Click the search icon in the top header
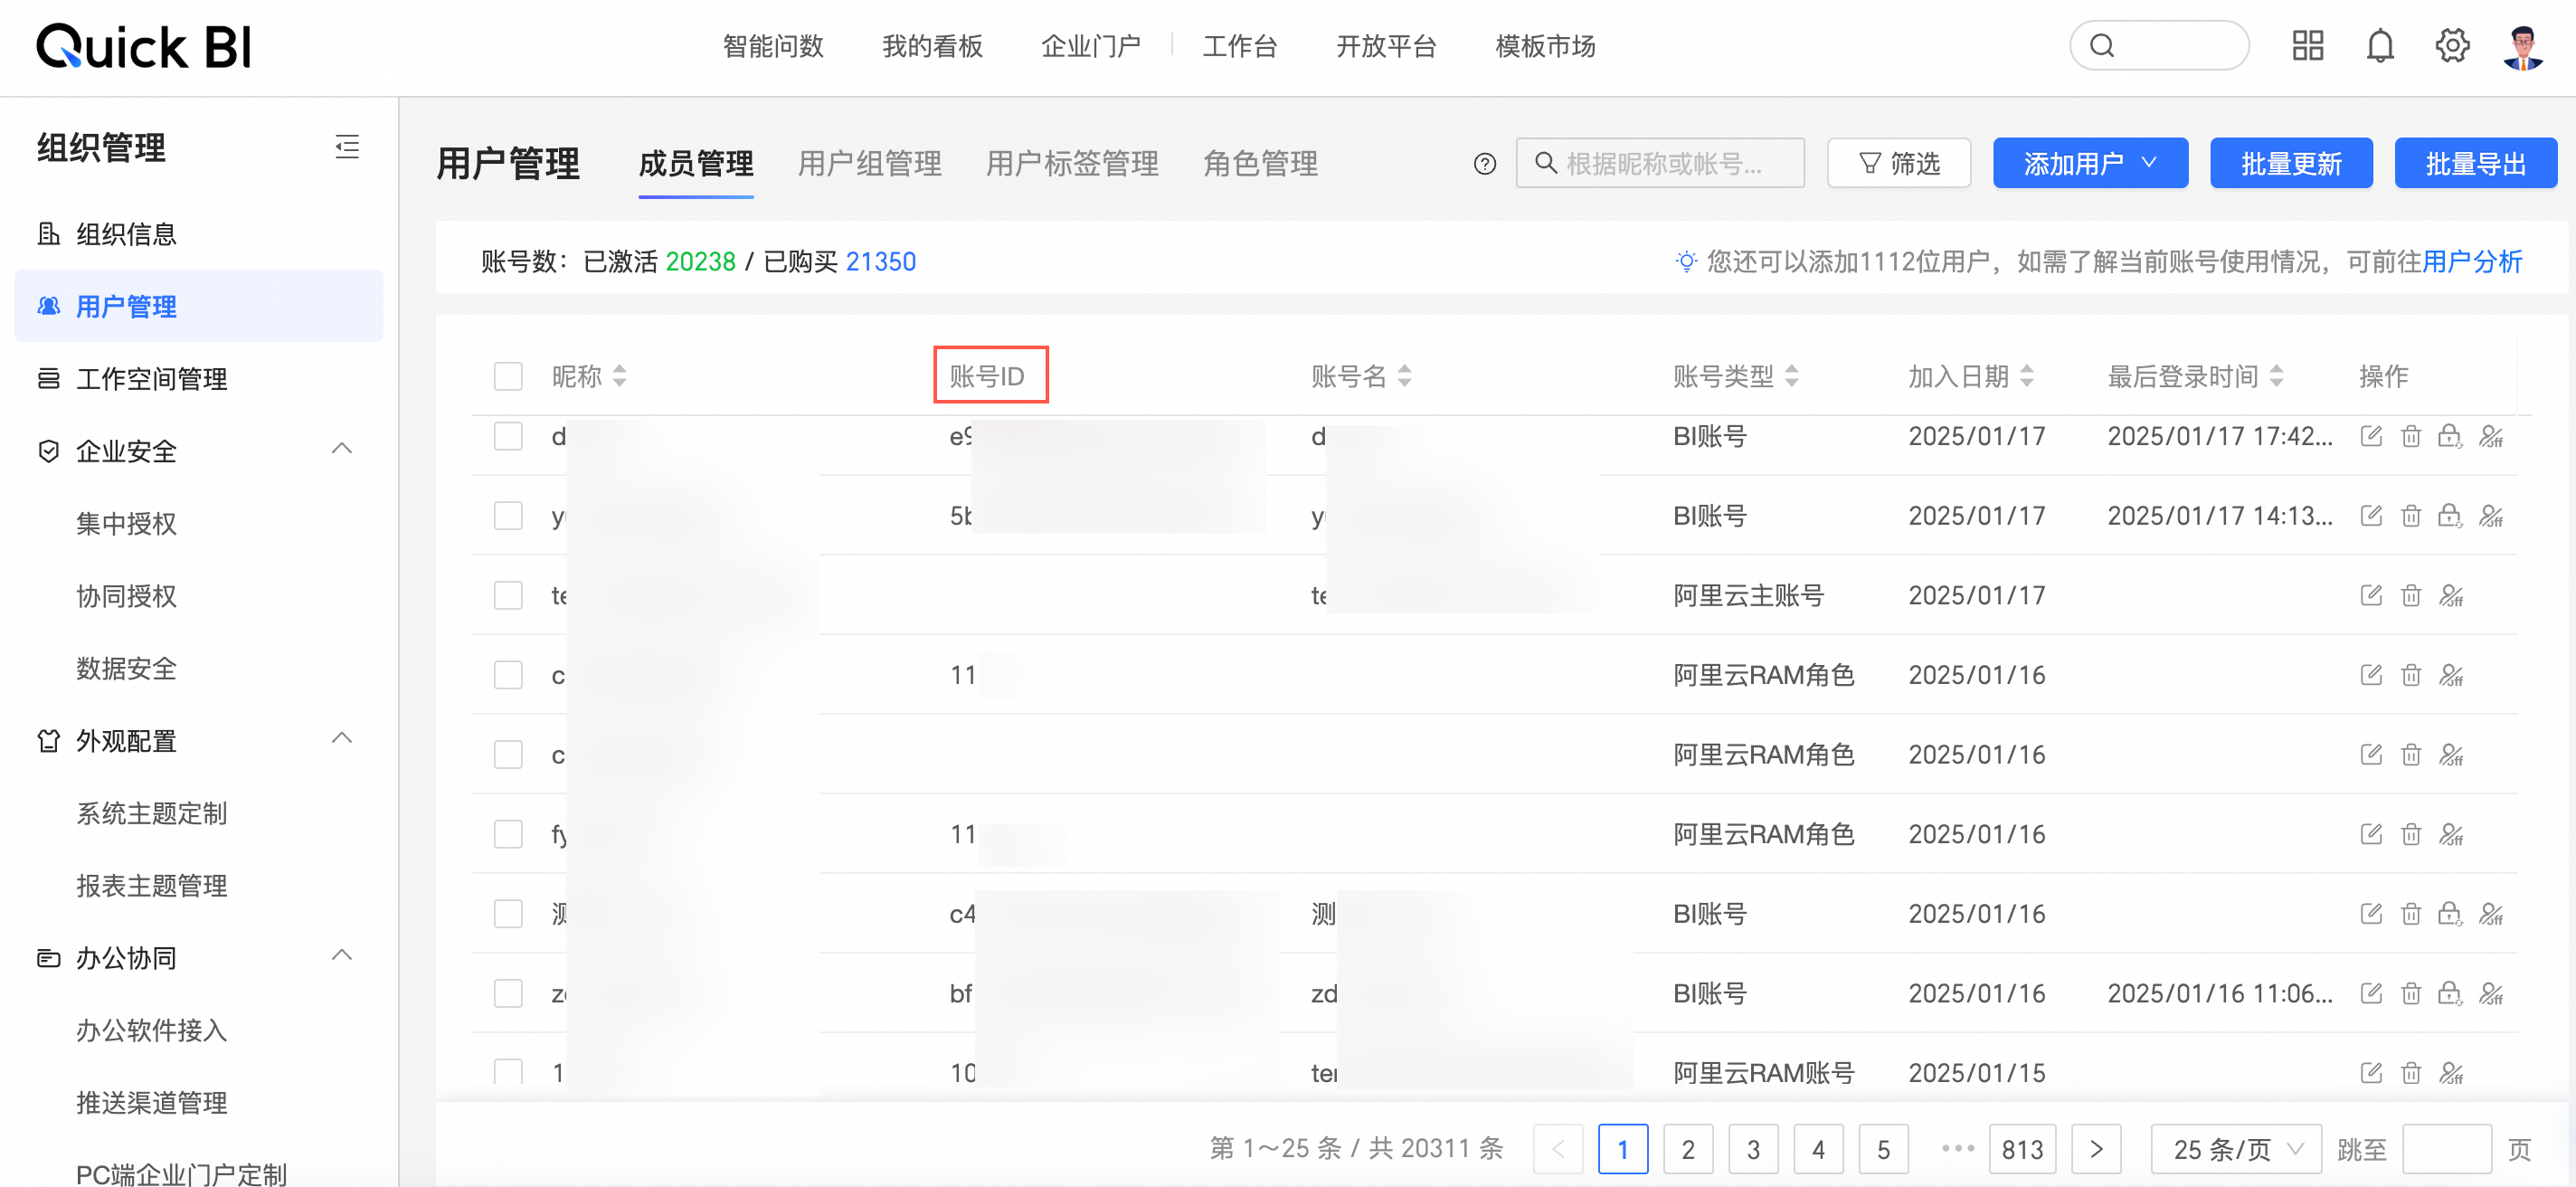Image resolution: width=2576 pixels, height=1187 pixels. pos(2102,46)
